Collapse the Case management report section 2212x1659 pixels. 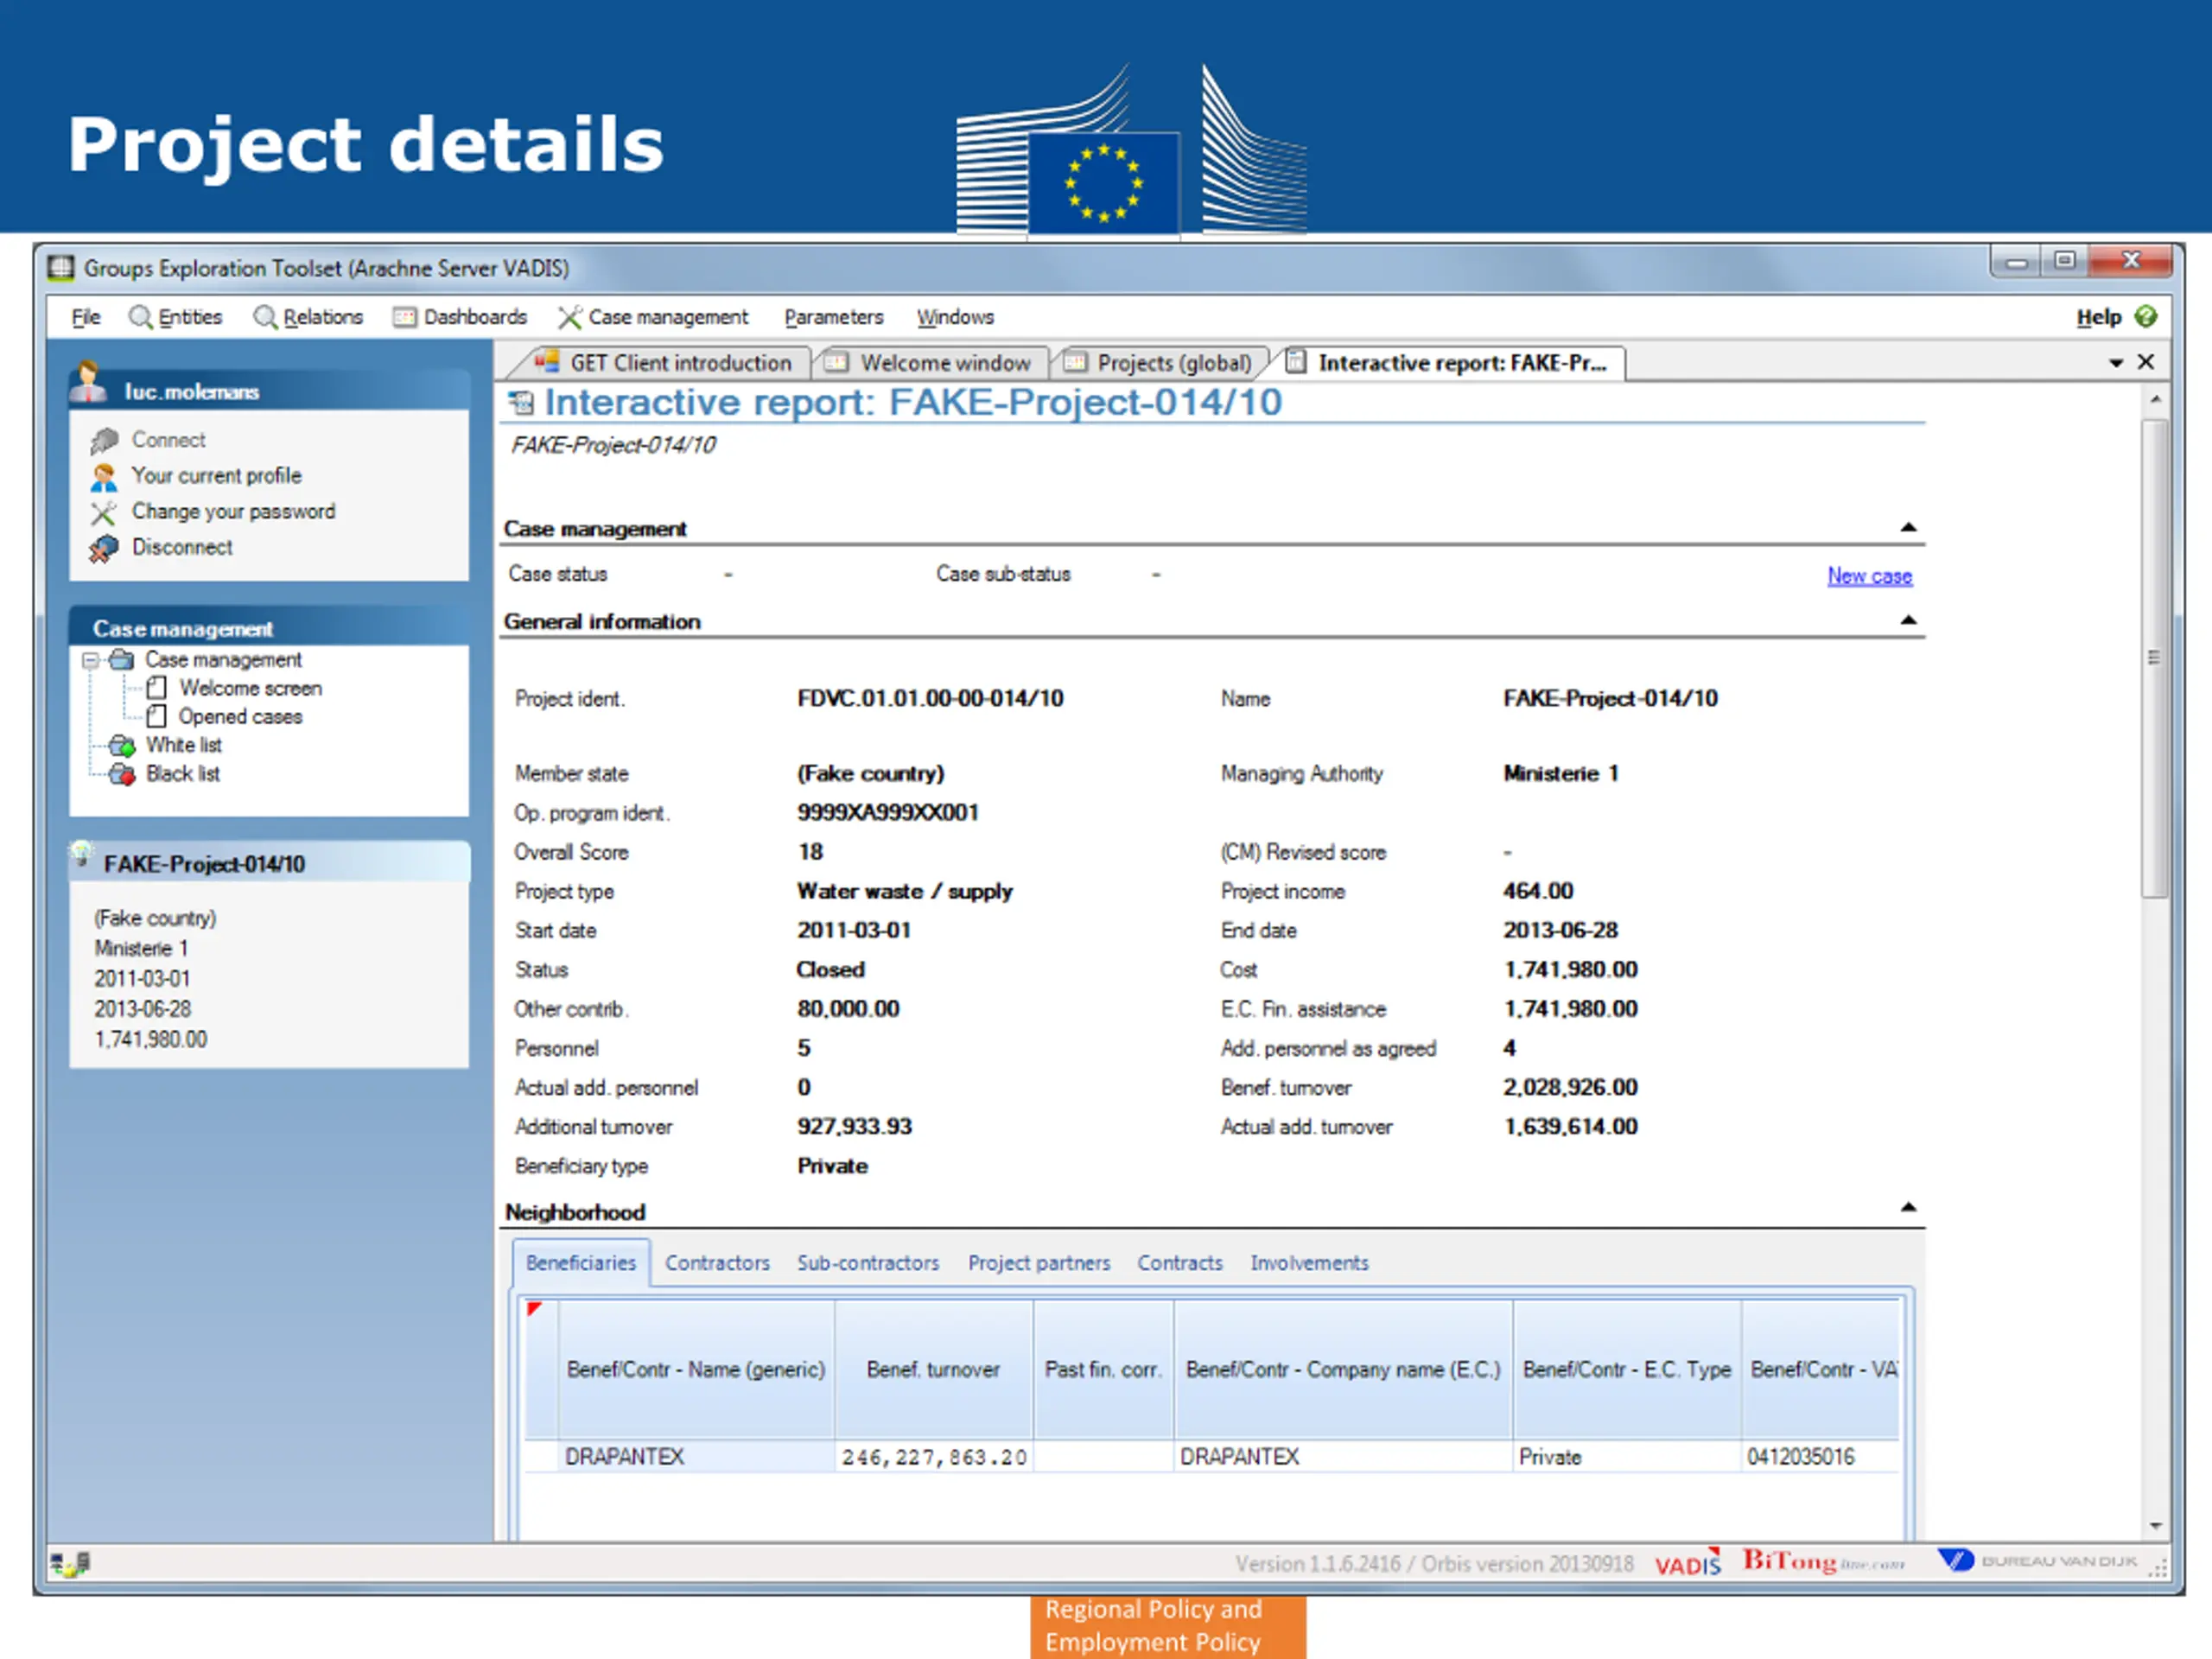tap(1908, 527)
